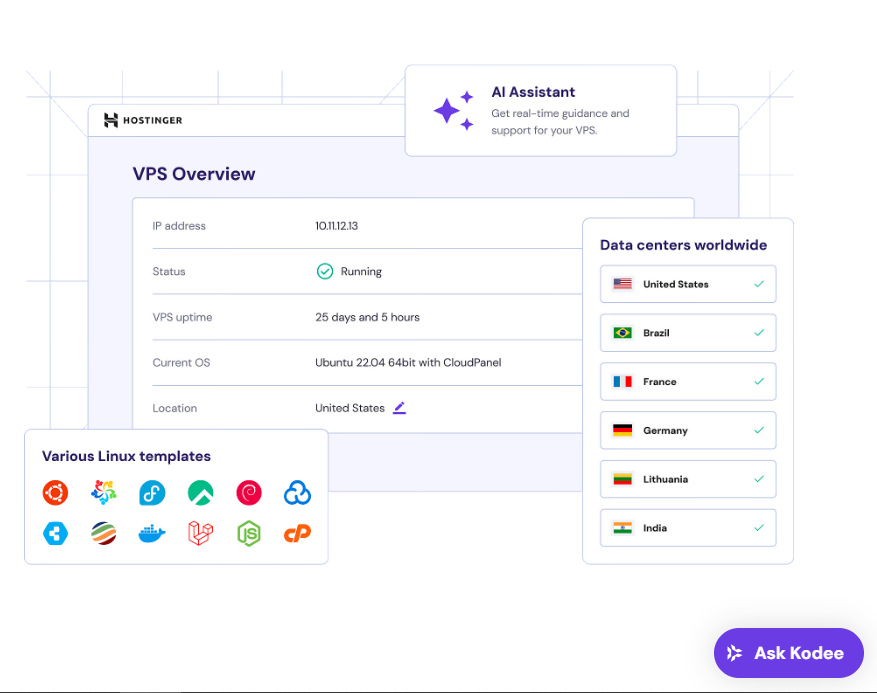Toggle the Brazil data center checkmark

click(759, 333)
